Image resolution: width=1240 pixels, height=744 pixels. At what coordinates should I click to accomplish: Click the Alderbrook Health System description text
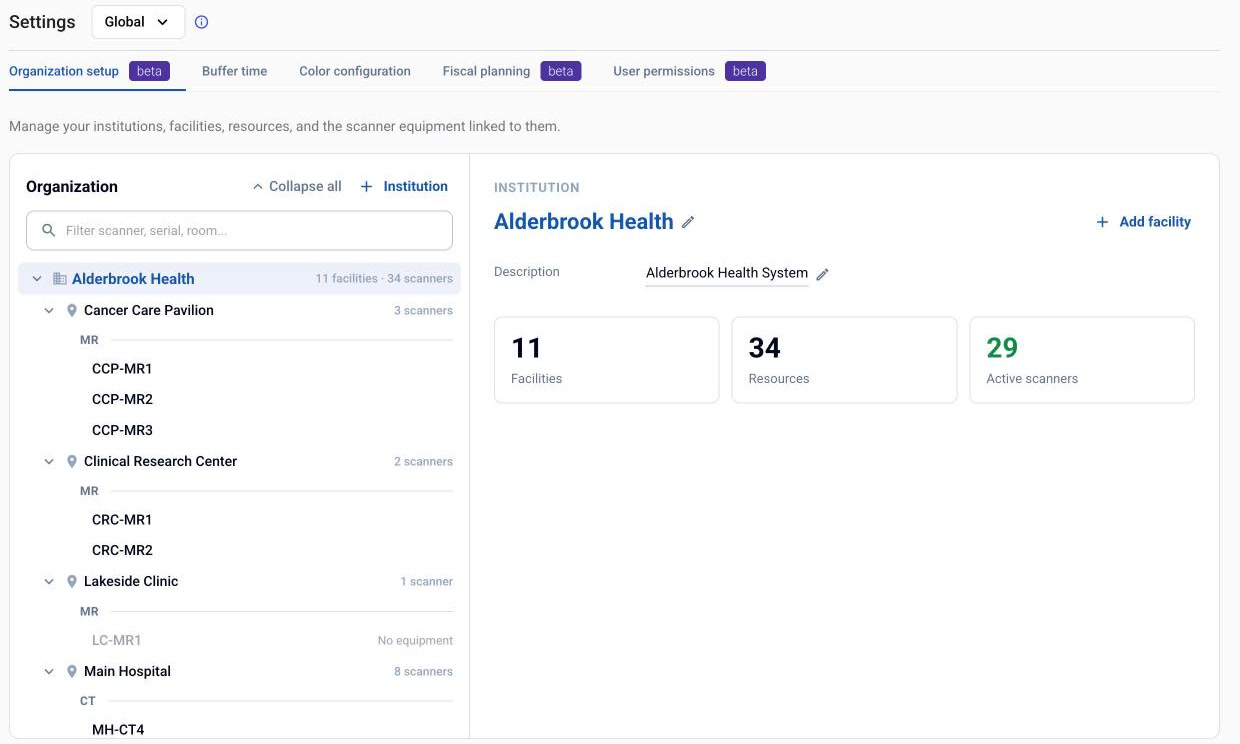tap(727, 273)
